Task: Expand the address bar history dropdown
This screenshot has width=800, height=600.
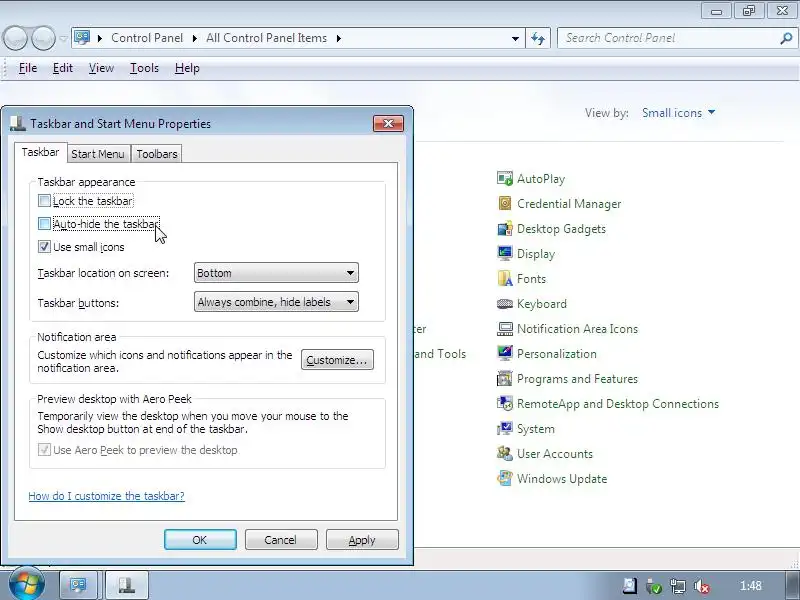Action: coord(515,38)
